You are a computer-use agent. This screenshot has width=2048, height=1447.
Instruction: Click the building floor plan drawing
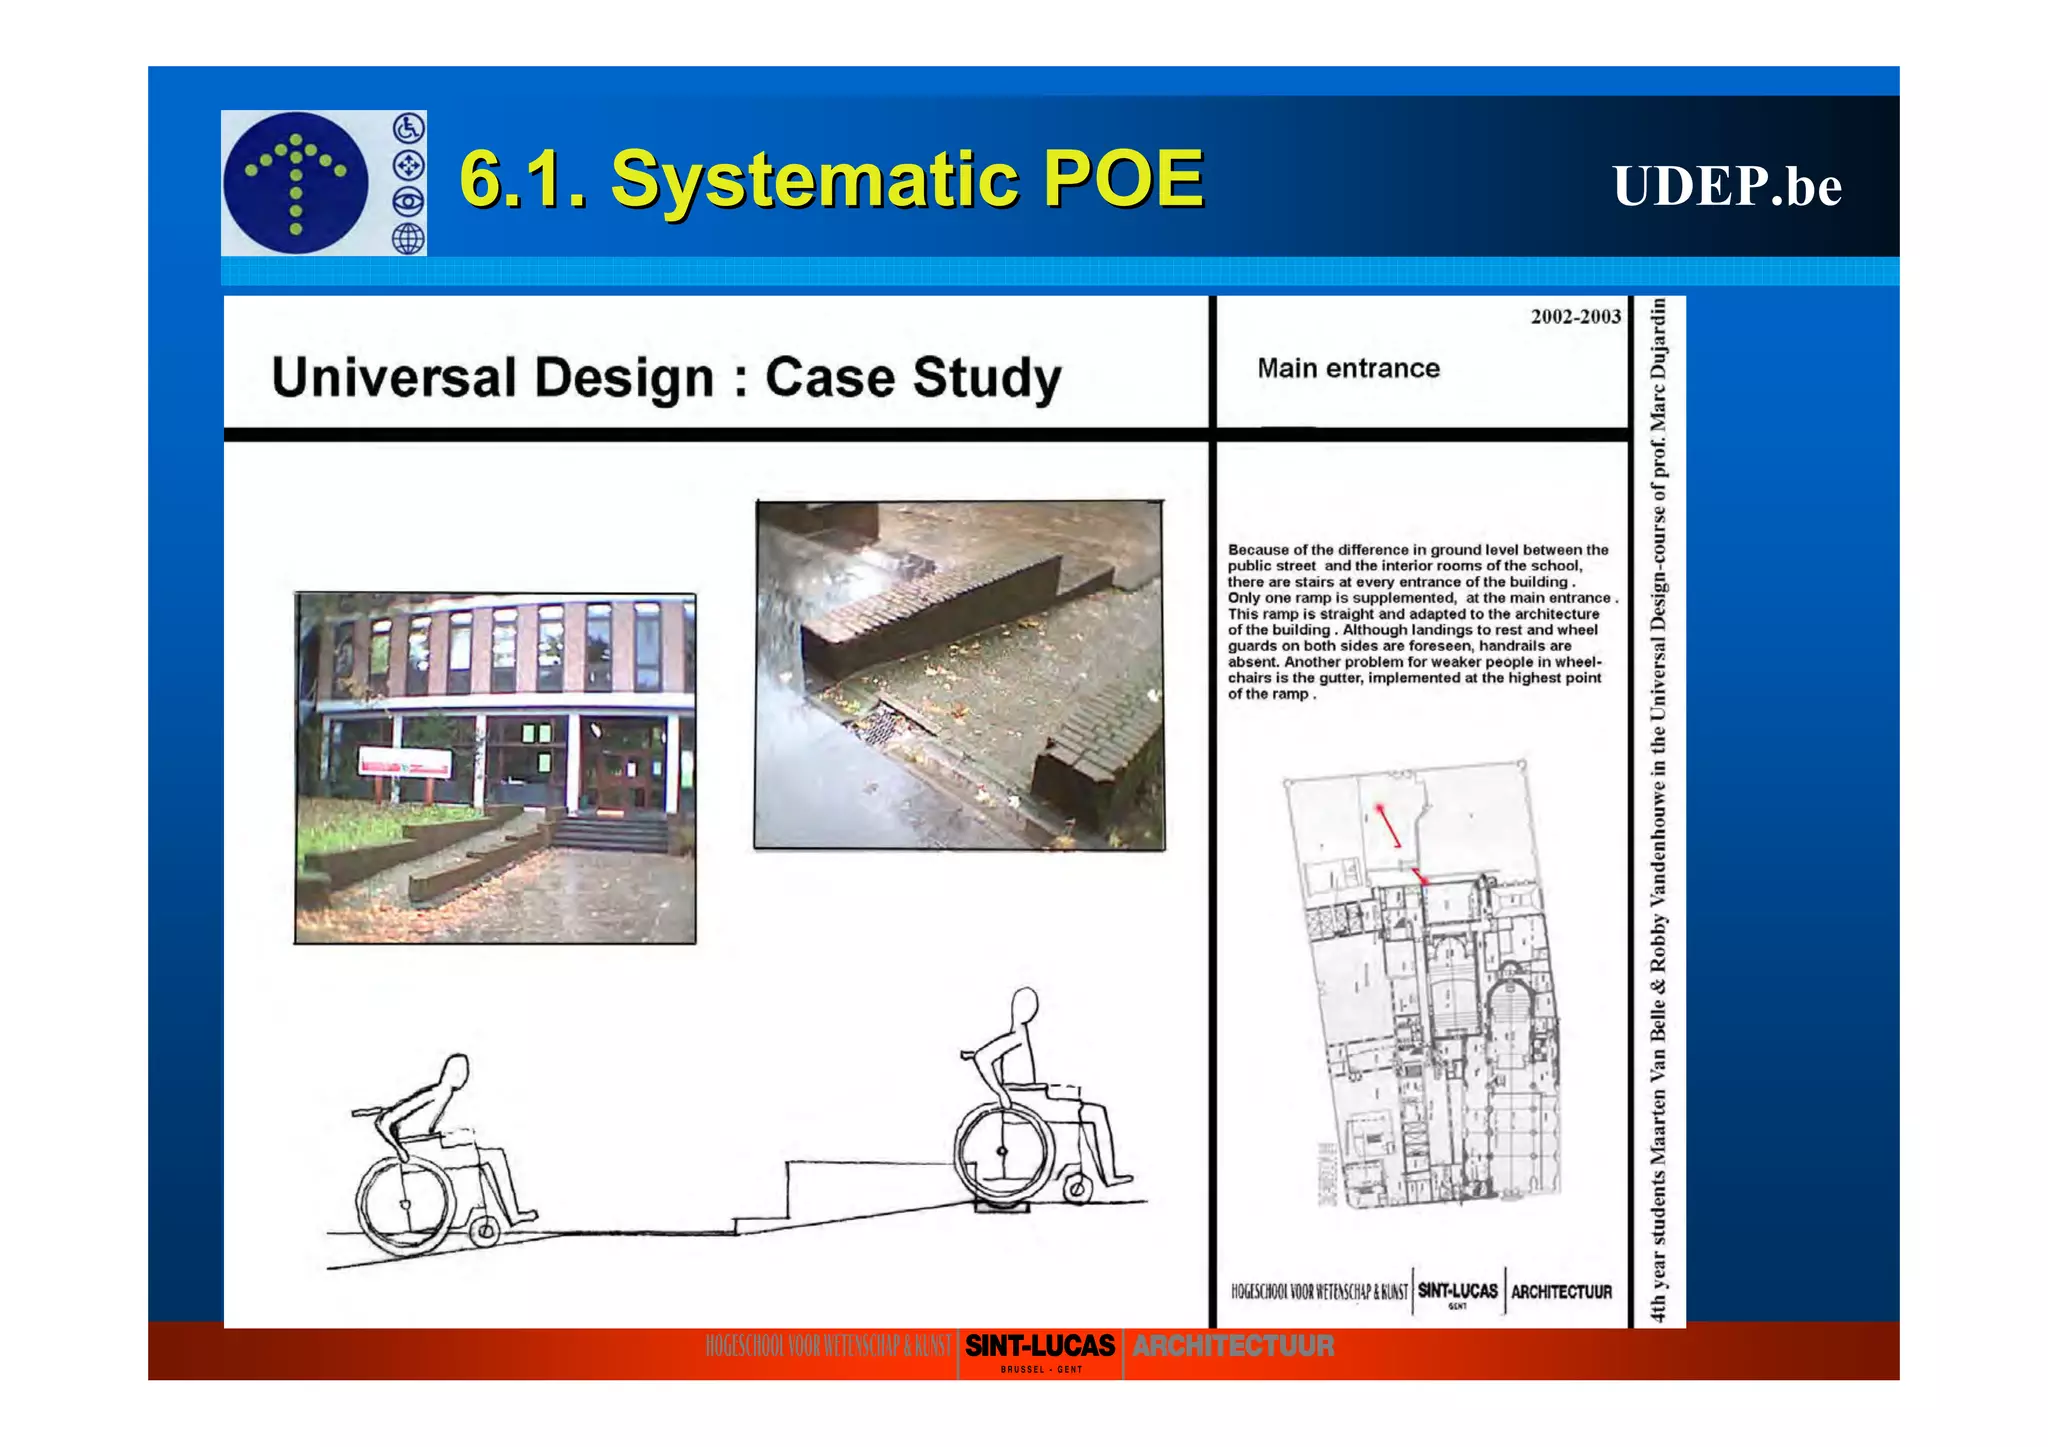tap(1421, 983)
